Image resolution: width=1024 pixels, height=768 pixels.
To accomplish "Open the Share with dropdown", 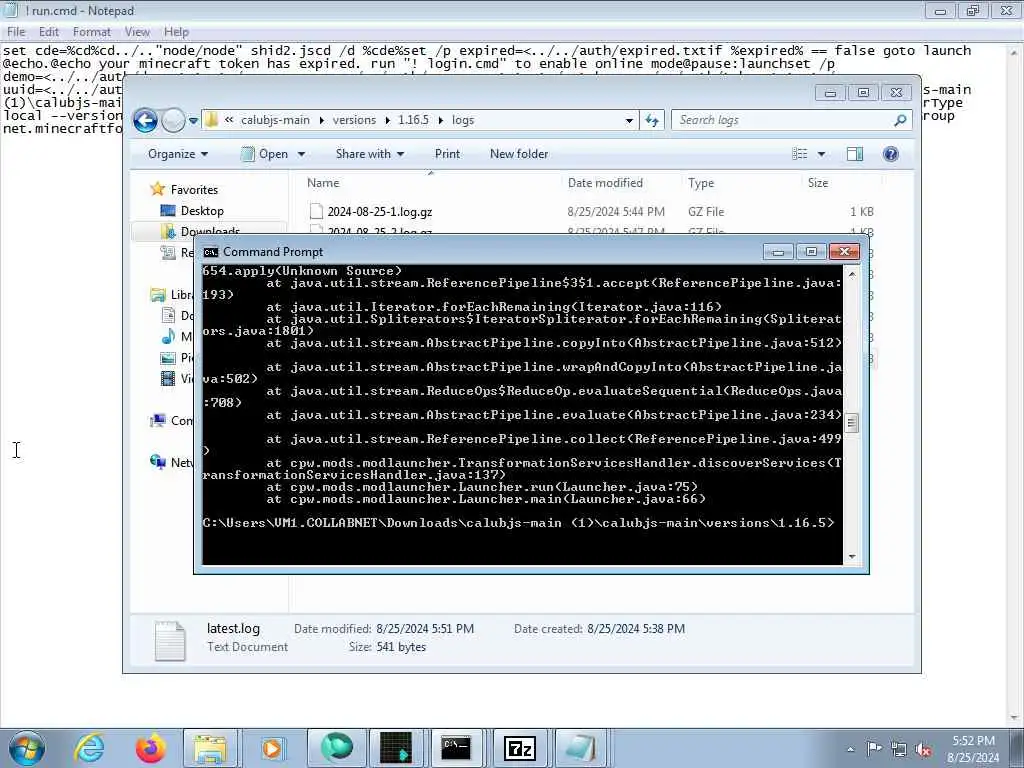I will point(370,154).
